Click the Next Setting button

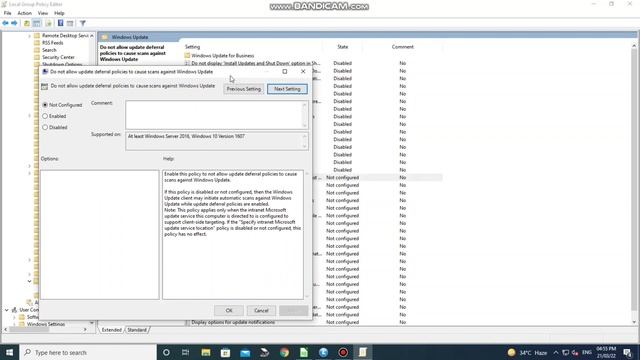pyautogui.click(x=287, y=89)
